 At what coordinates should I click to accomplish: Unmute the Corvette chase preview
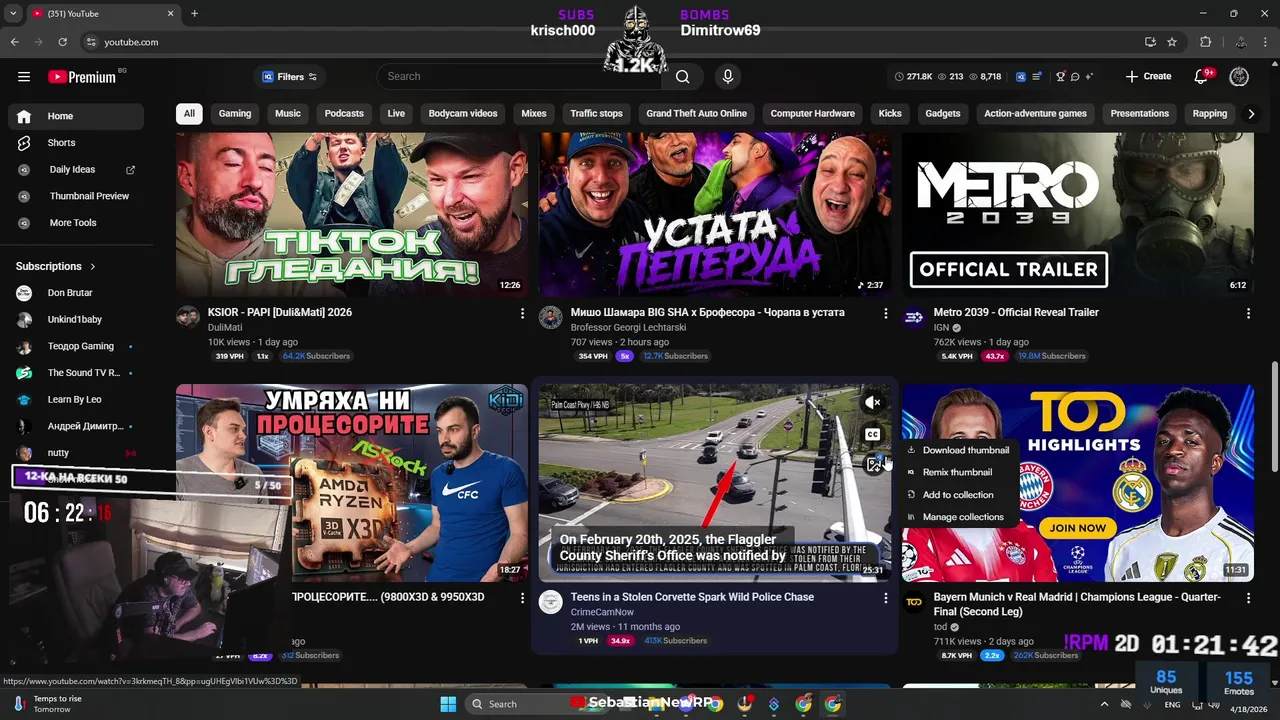coord(873,402)
